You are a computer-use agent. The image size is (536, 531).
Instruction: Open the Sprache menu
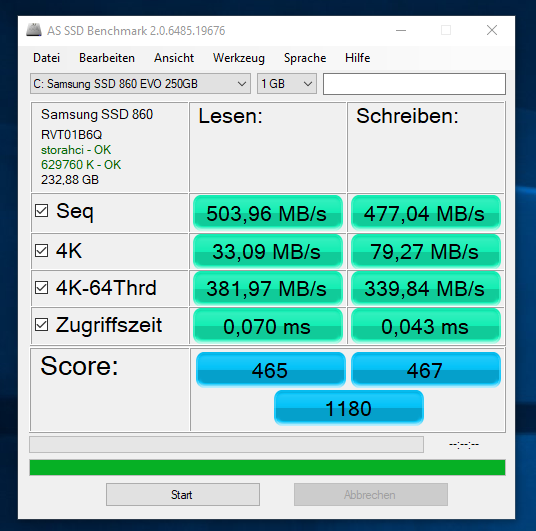click(305, 58)
